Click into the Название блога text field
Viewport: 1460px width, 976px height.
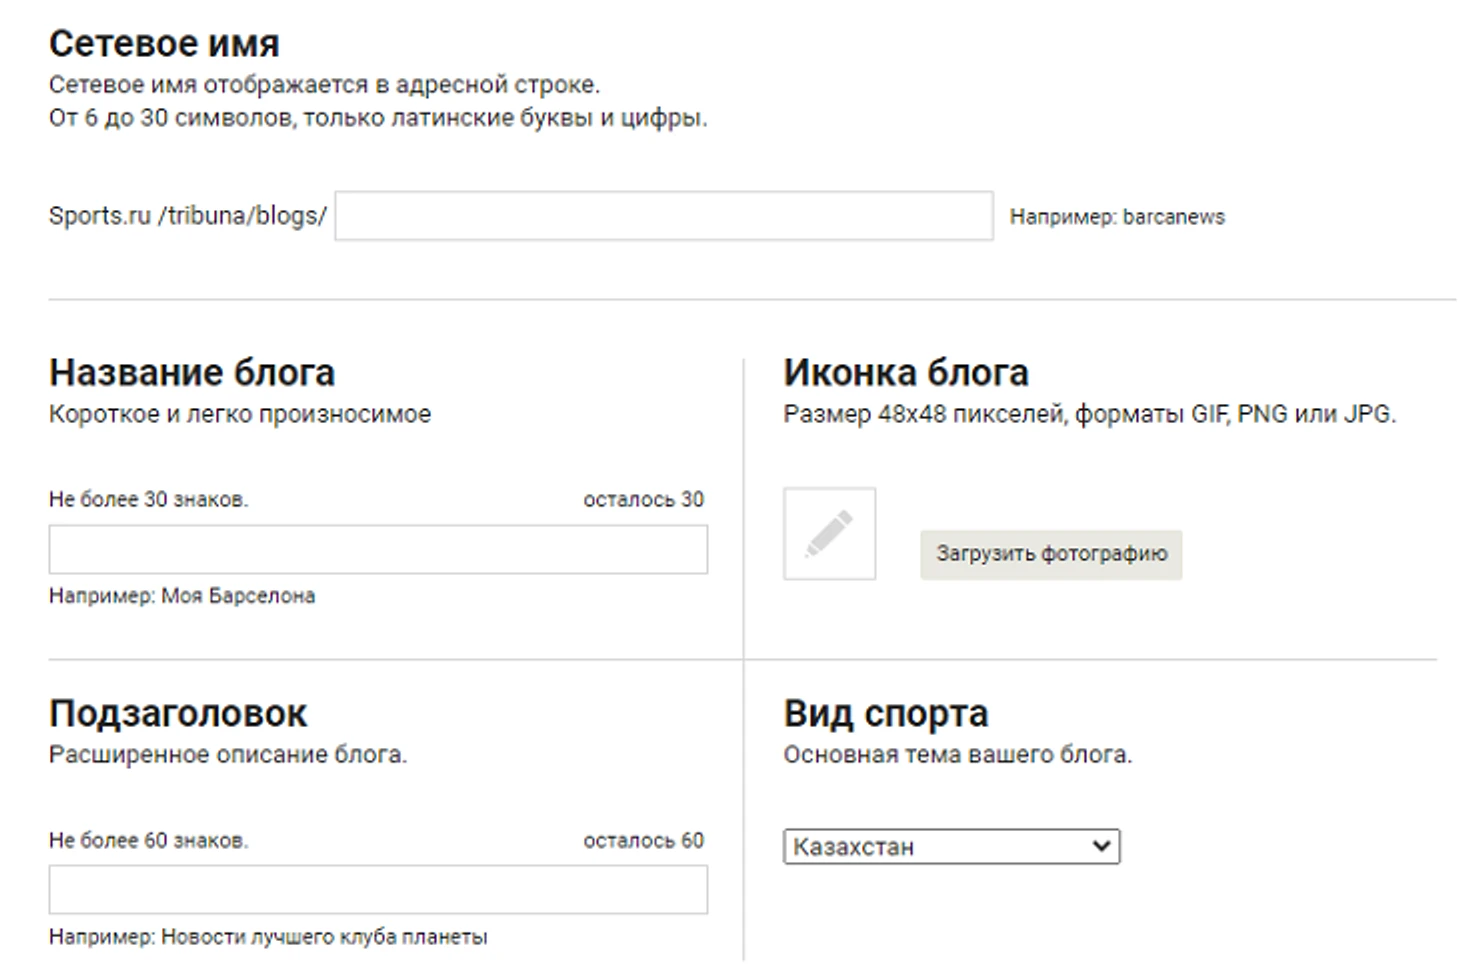tap(378, 550)
